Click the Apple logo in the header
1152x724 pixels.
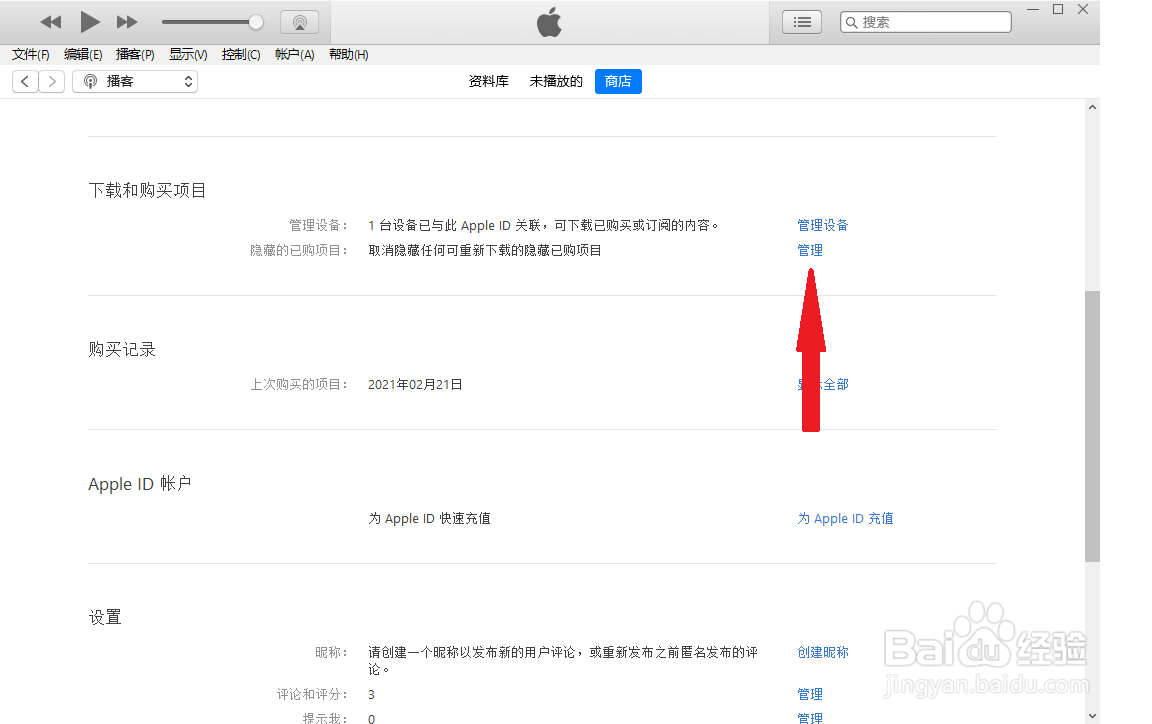pyautogui.click(x=549, y=22)
